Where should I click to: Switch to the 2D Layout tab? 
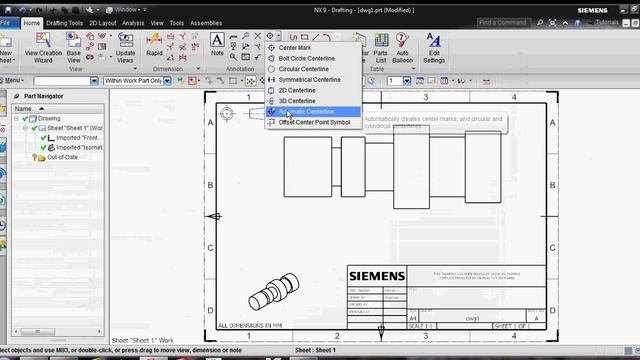coord(102,23)
